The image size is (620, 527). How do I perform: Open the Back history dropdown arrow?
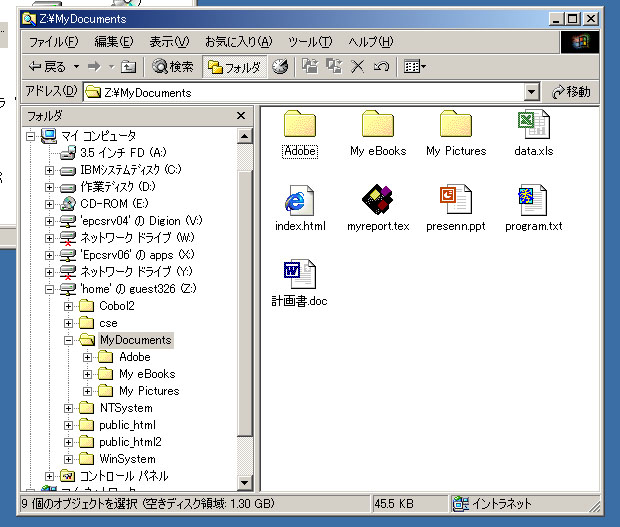76,66
